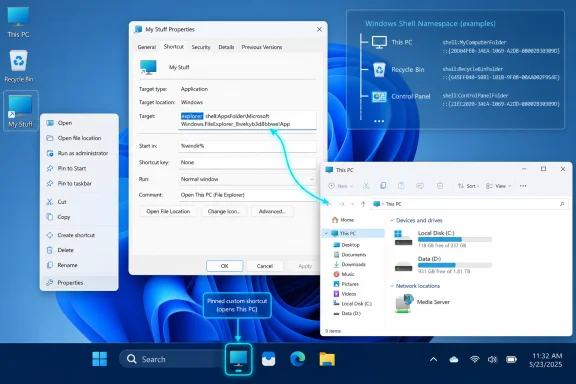576x384 pixels.
Task: Collapse the Network locations group
Action: pos(392,286)
